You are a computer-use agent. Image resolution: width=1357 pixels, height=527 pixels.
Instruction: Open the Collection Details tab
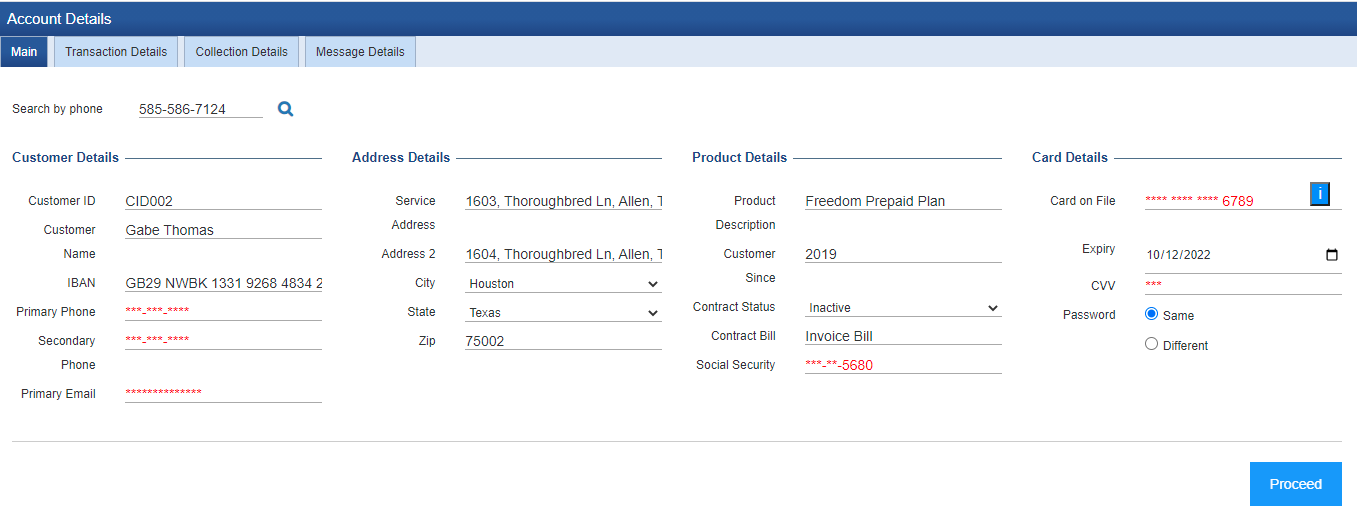click(x=241, y=52)
